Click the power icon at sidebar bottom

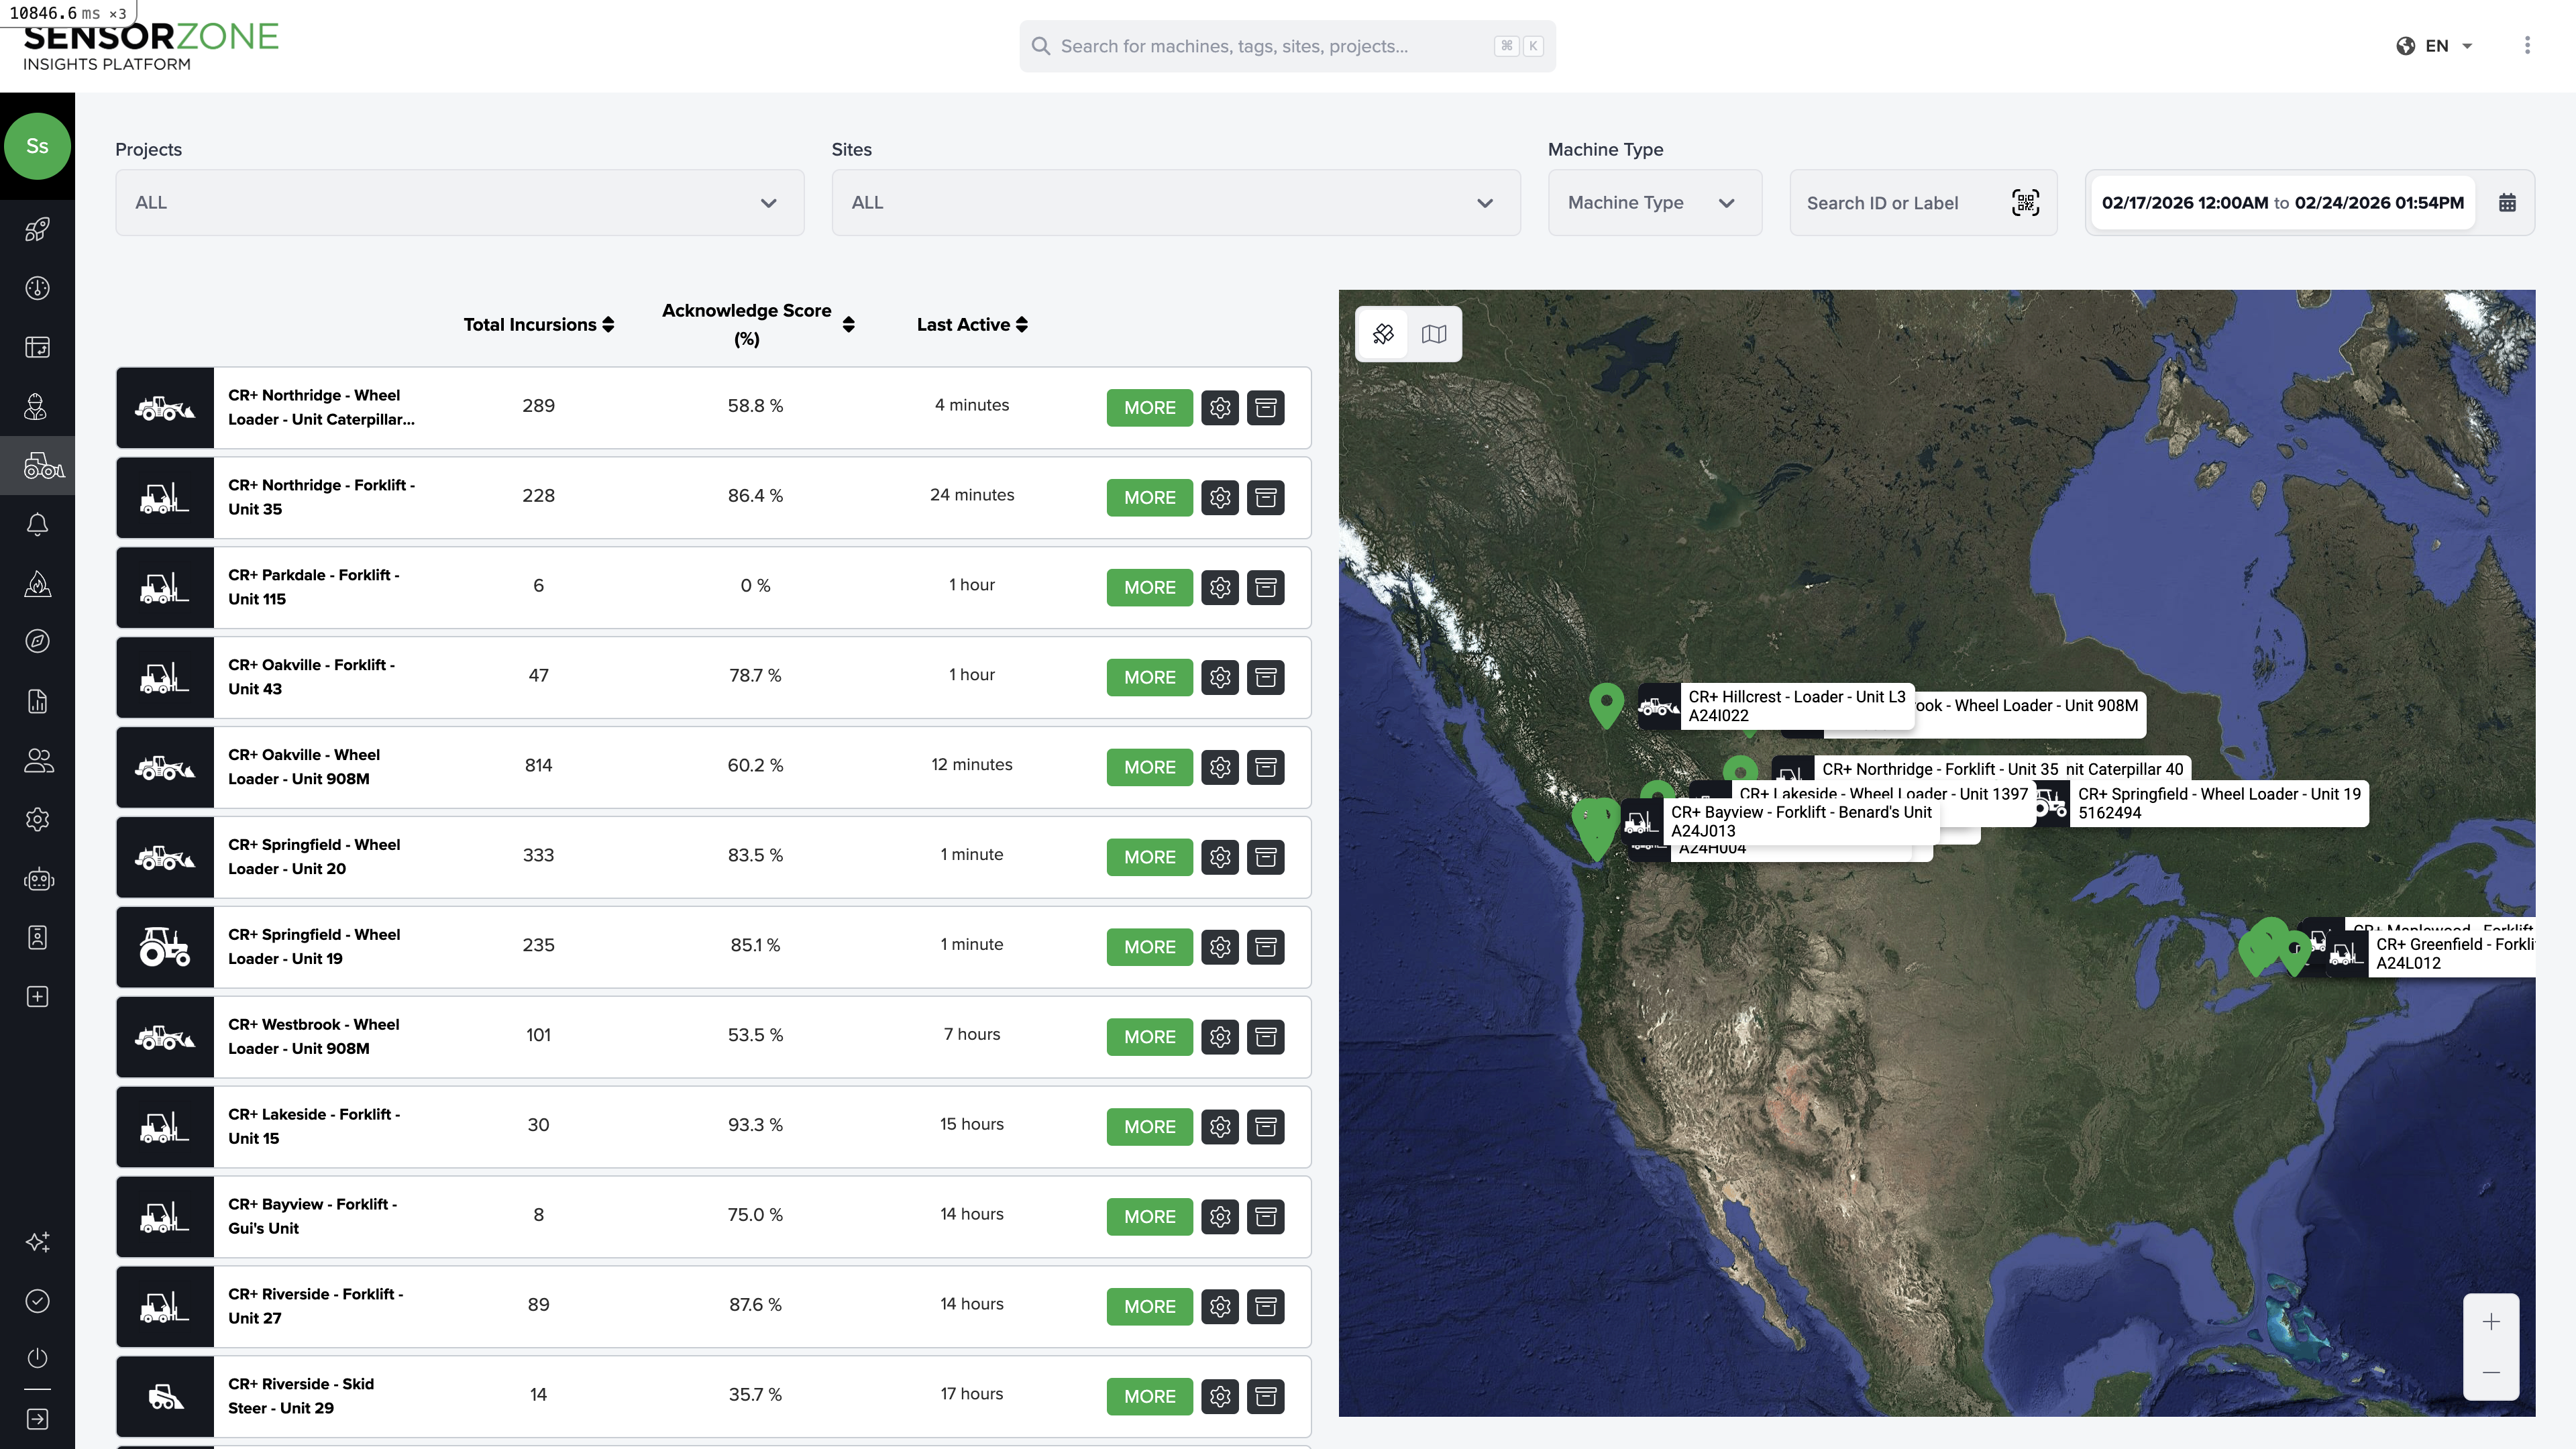click(37, 1357)
